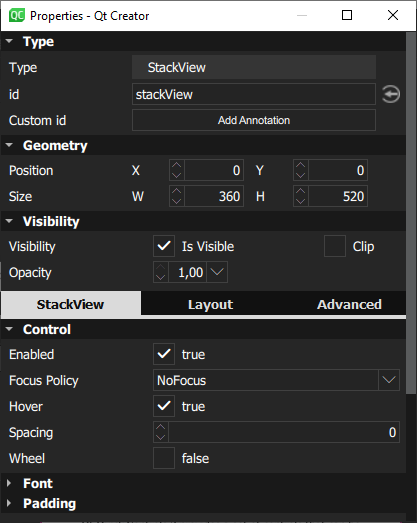
Task: Click the id input field with stackView
Action: click(254, 94)
